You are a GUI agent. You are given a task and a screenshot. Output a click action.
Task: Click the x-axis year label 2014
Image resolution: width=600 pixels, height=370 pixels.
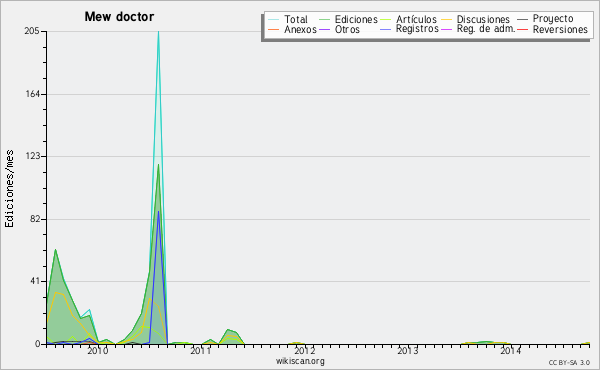tap(510, 351)
